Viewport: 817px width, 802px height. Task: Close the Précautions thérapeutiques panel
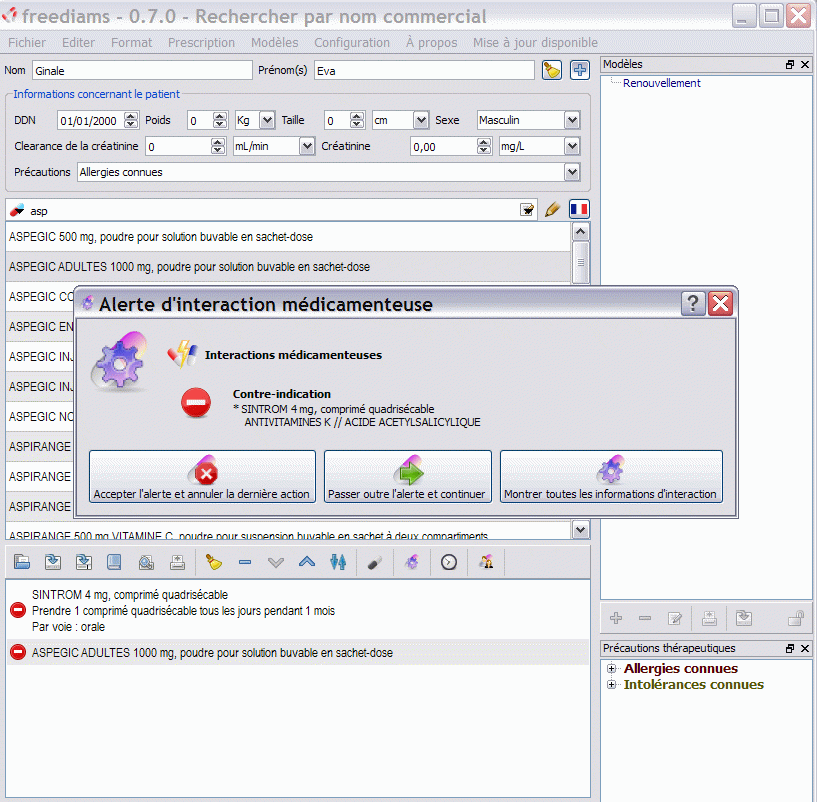coord(805,648)
